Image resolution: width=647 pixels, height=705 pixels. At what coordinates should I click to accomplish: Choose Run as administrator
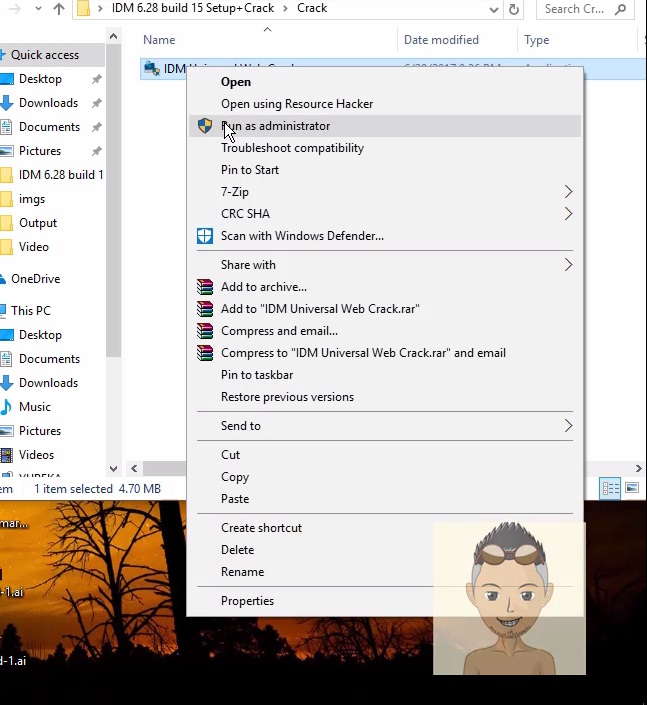coord(384,126)
